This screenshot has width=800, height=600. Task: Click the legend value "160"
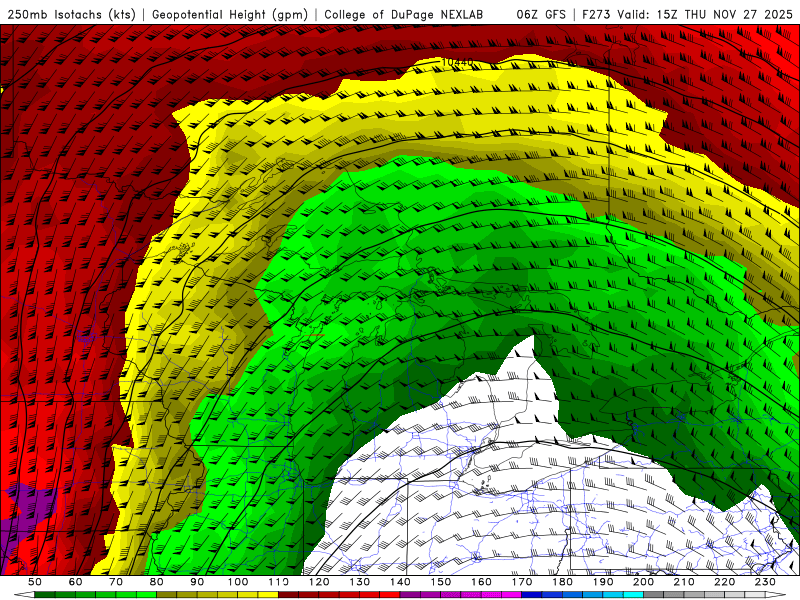click(x=481, y=582)
